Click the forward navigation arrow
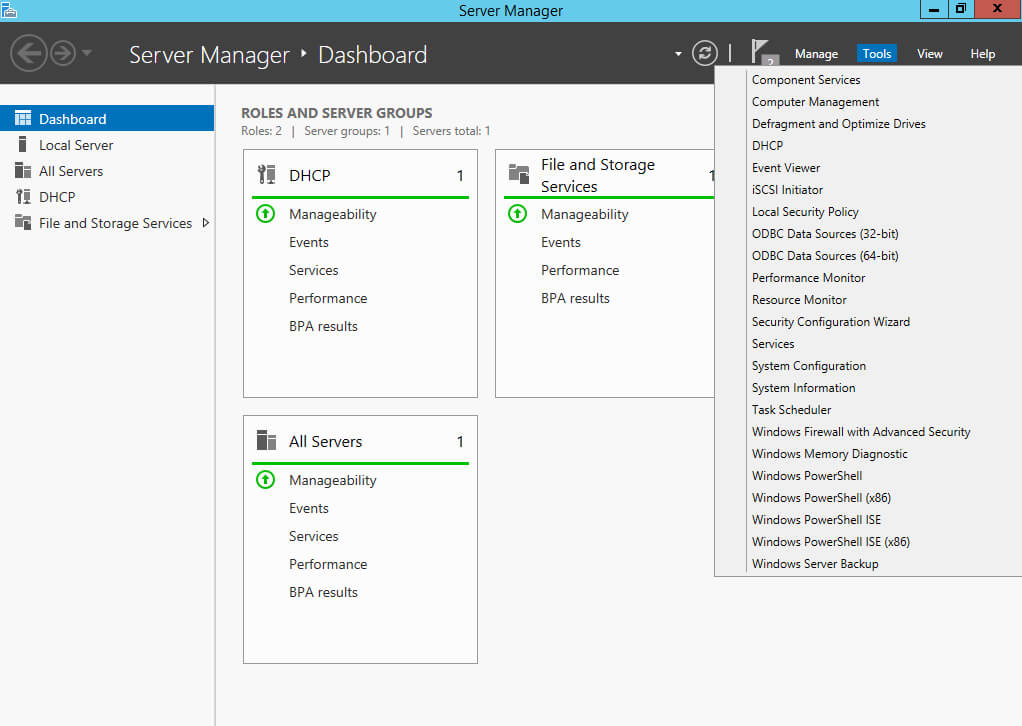The height and width of the screenshot is (726, 1022). tap(63, 53)
